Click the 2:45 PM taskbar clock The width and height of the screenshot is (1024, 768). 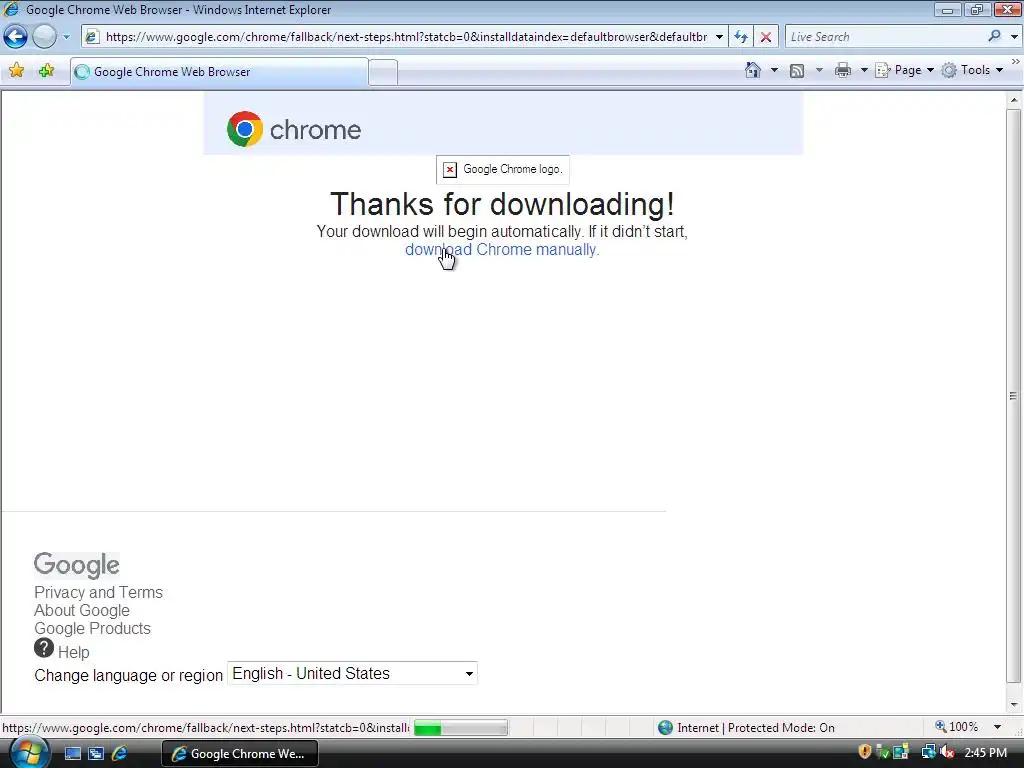coord(985,753)
